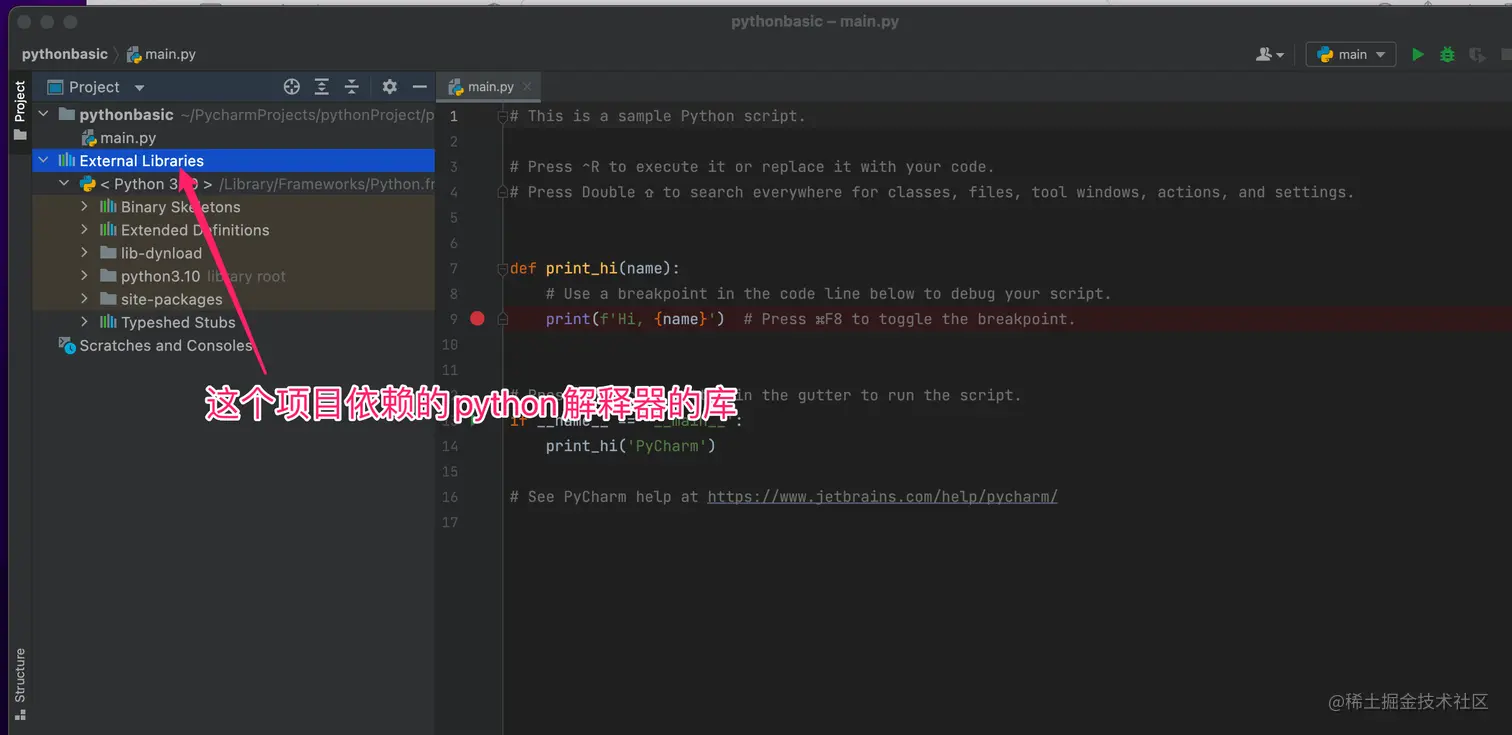
Task: Click the folder icon below Project sidebar tab
Action: click(20, 135)
